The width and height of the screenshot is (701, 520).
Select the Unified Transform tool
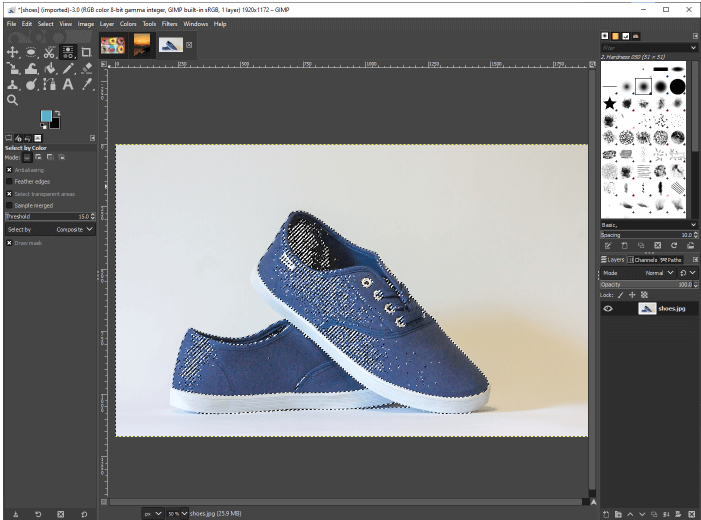tap(13, 68)
